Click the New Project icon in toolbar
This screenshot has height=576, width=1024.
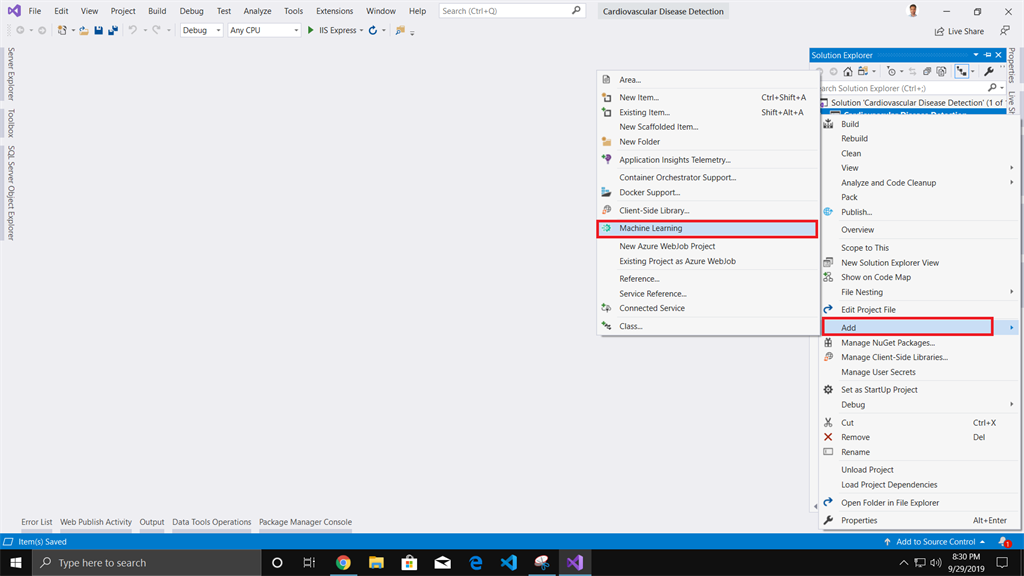coord(62,30)
